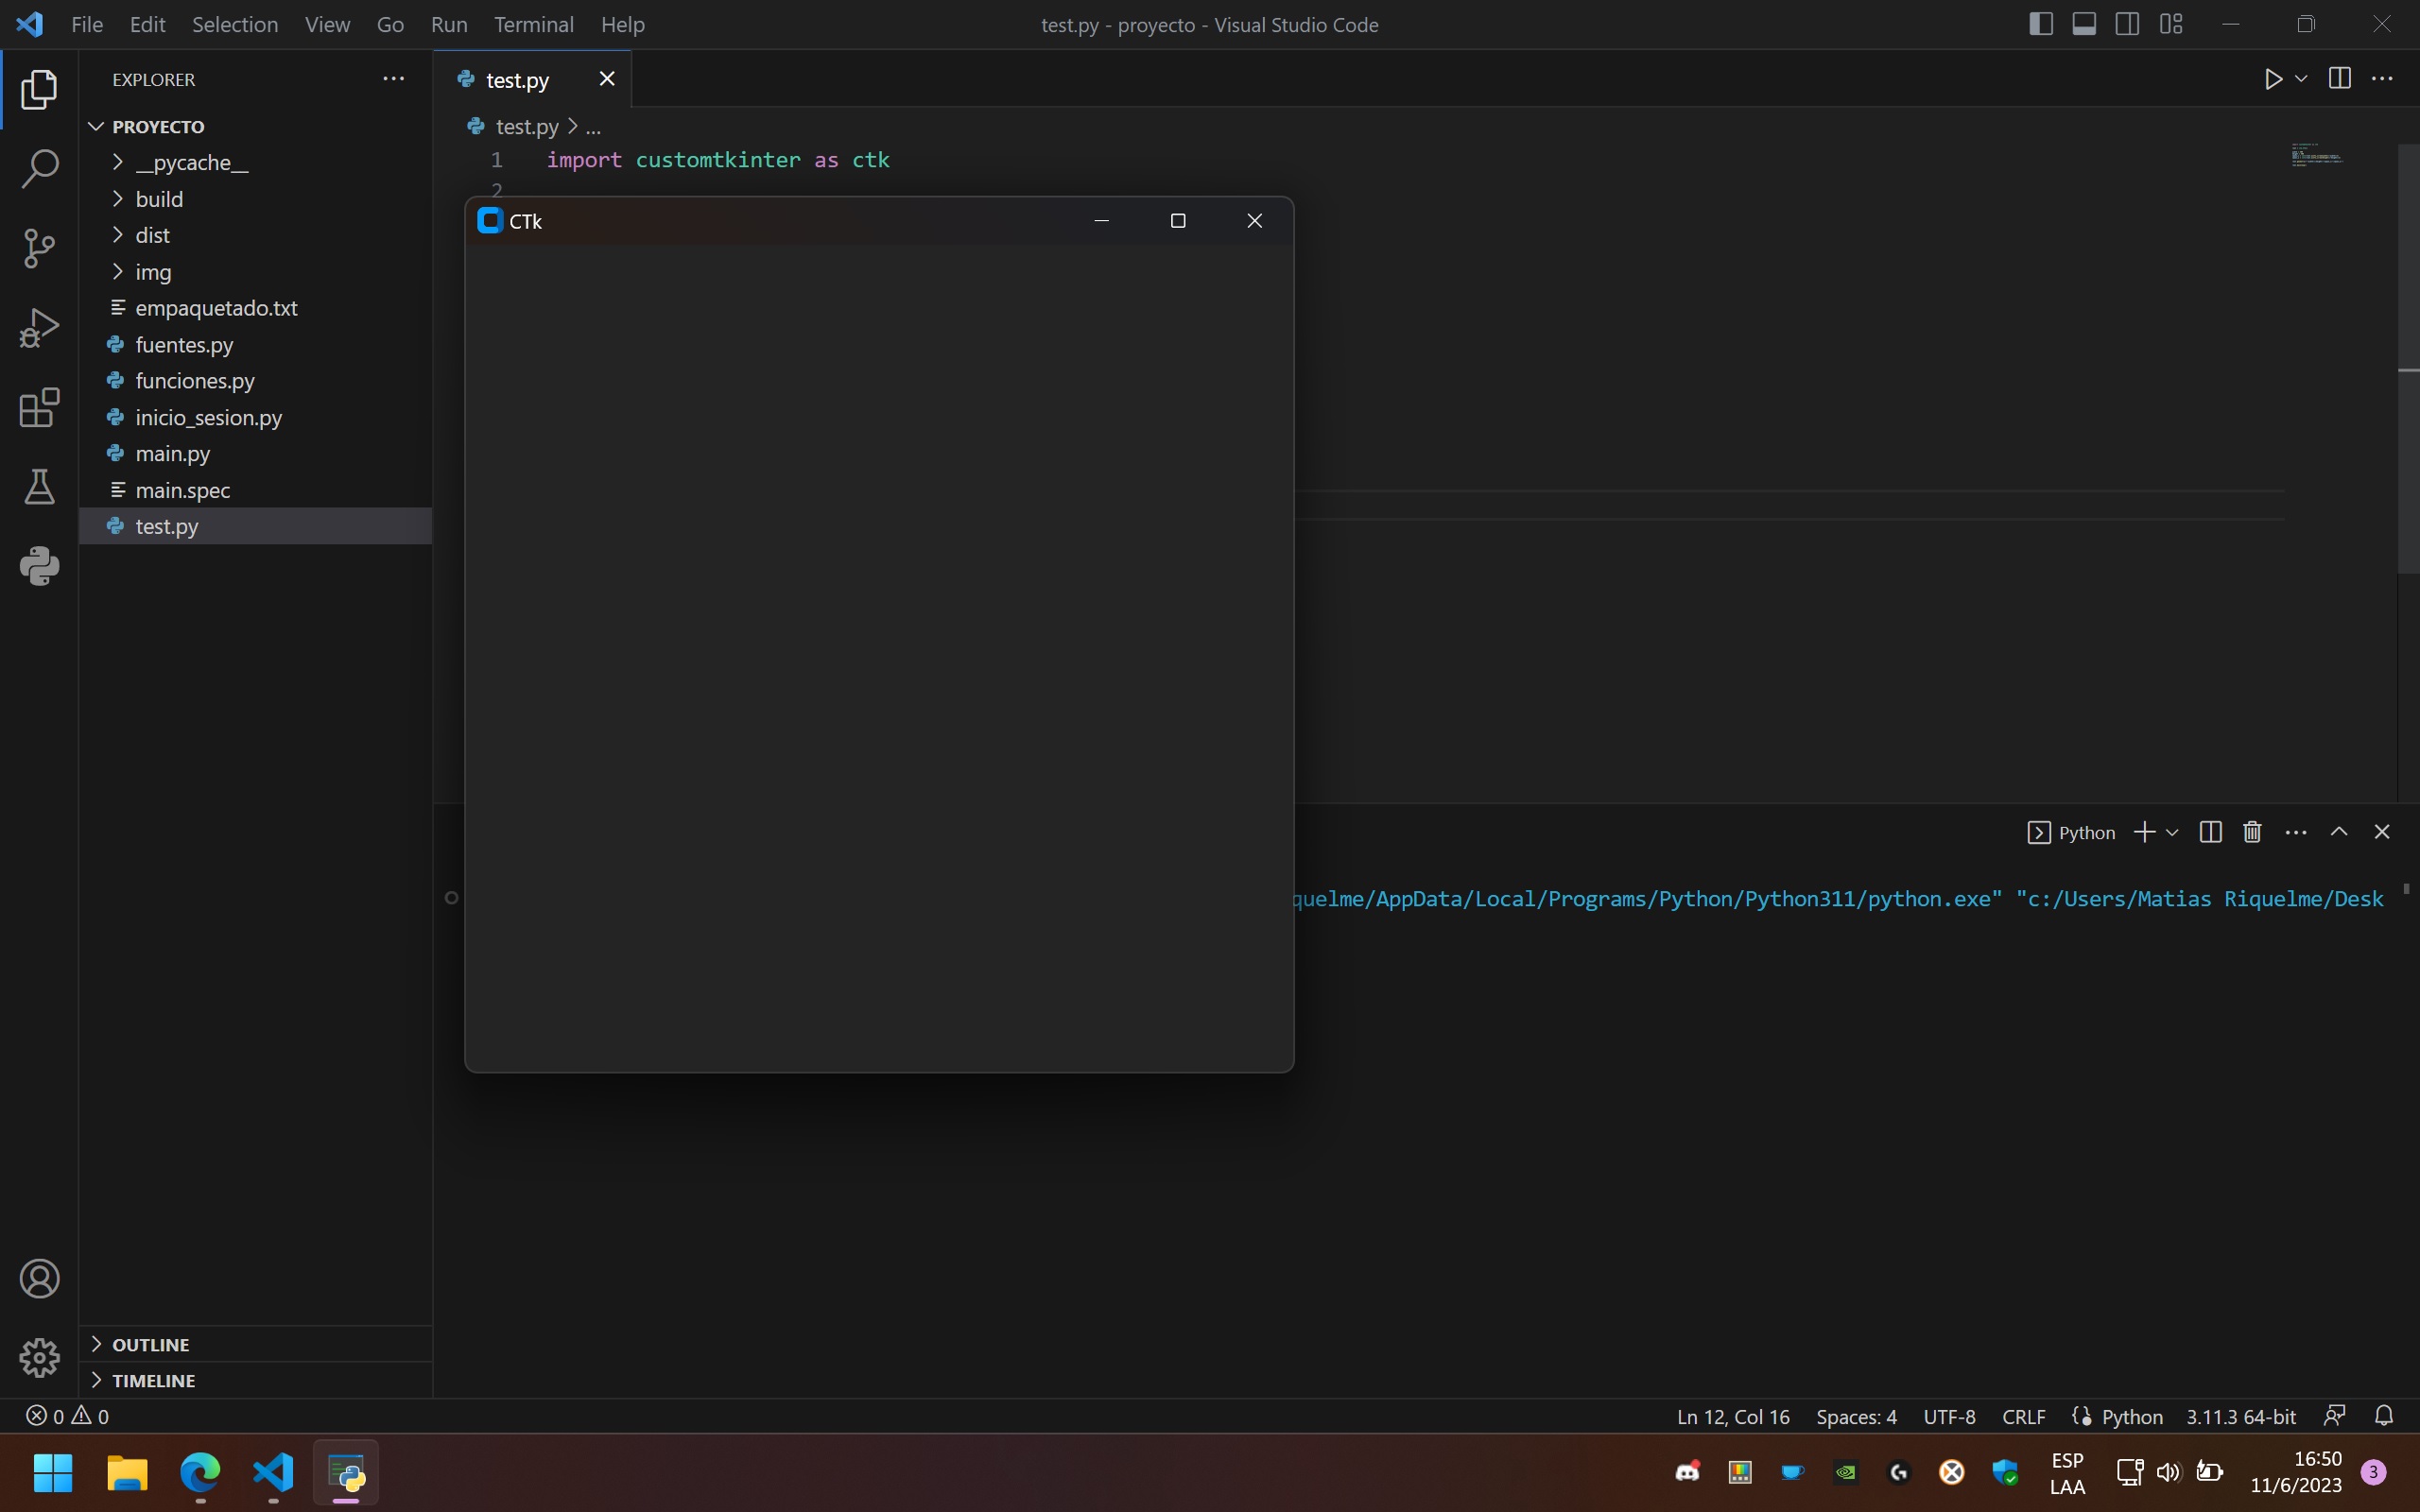Open the Source Control view
Viewport: 2420px width, 1512px height.
pyautogui.click(x=38, y=248)
